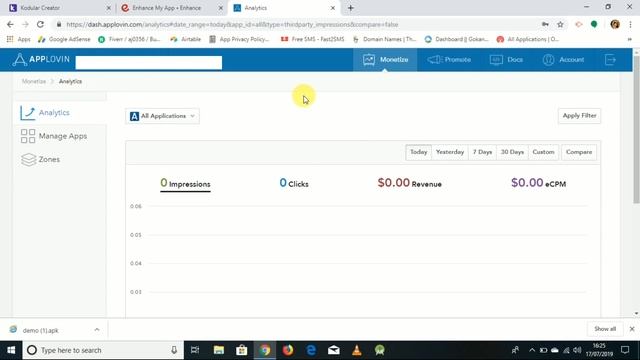Open the Monetize section

(x=385, y=60)
